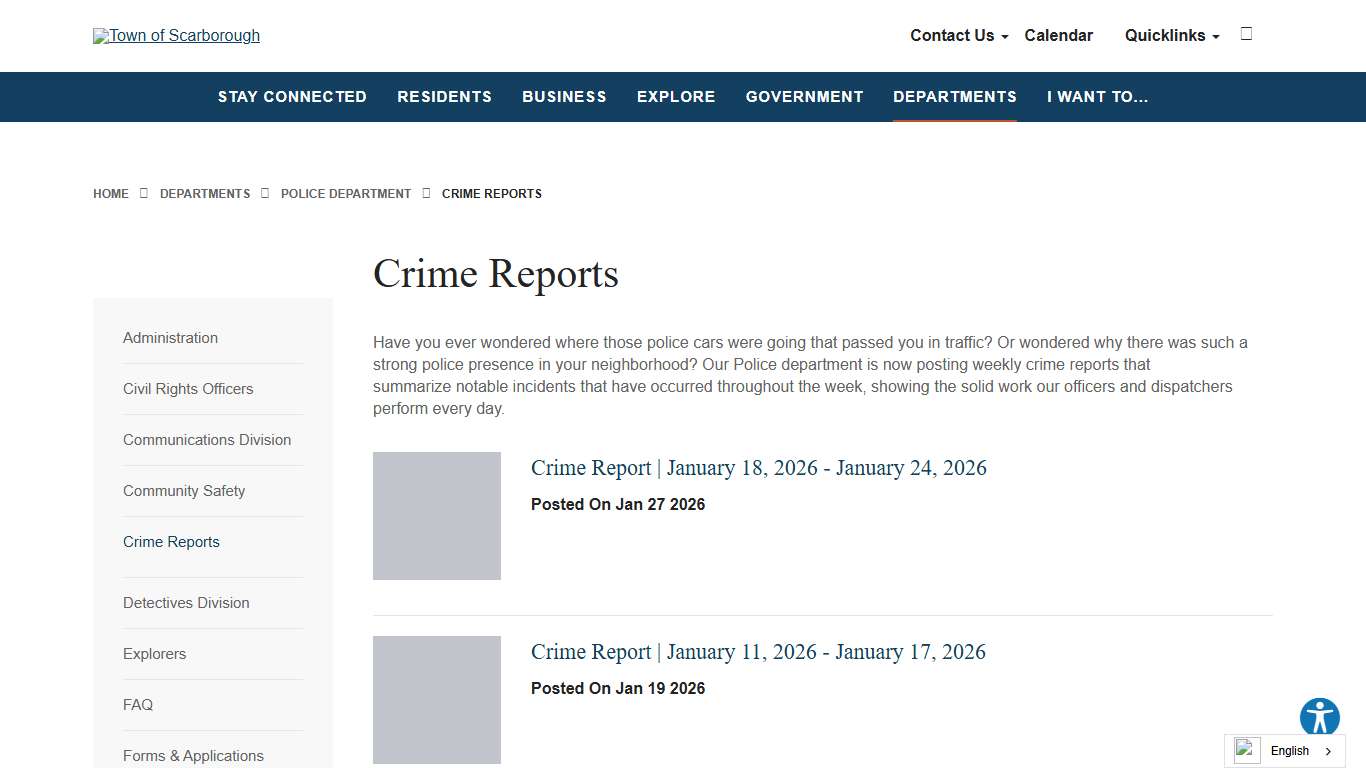Image resolution: width=1366 pixels, height=768 pixels.
Task: Open Forms & Applications in the sidebar
Action: pyautogui.click(x=193, y=755)
